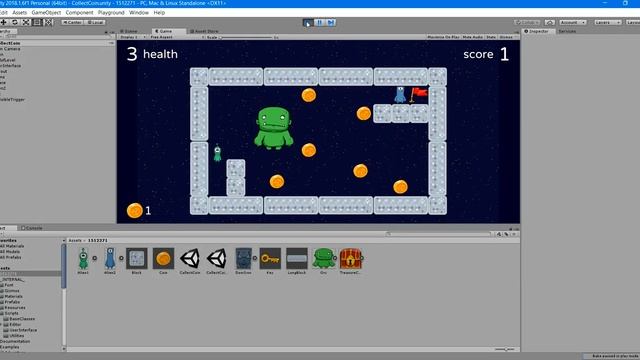
Task: Stop play mode with Play button
Action: pyautogui.click(x=308, y=23)
